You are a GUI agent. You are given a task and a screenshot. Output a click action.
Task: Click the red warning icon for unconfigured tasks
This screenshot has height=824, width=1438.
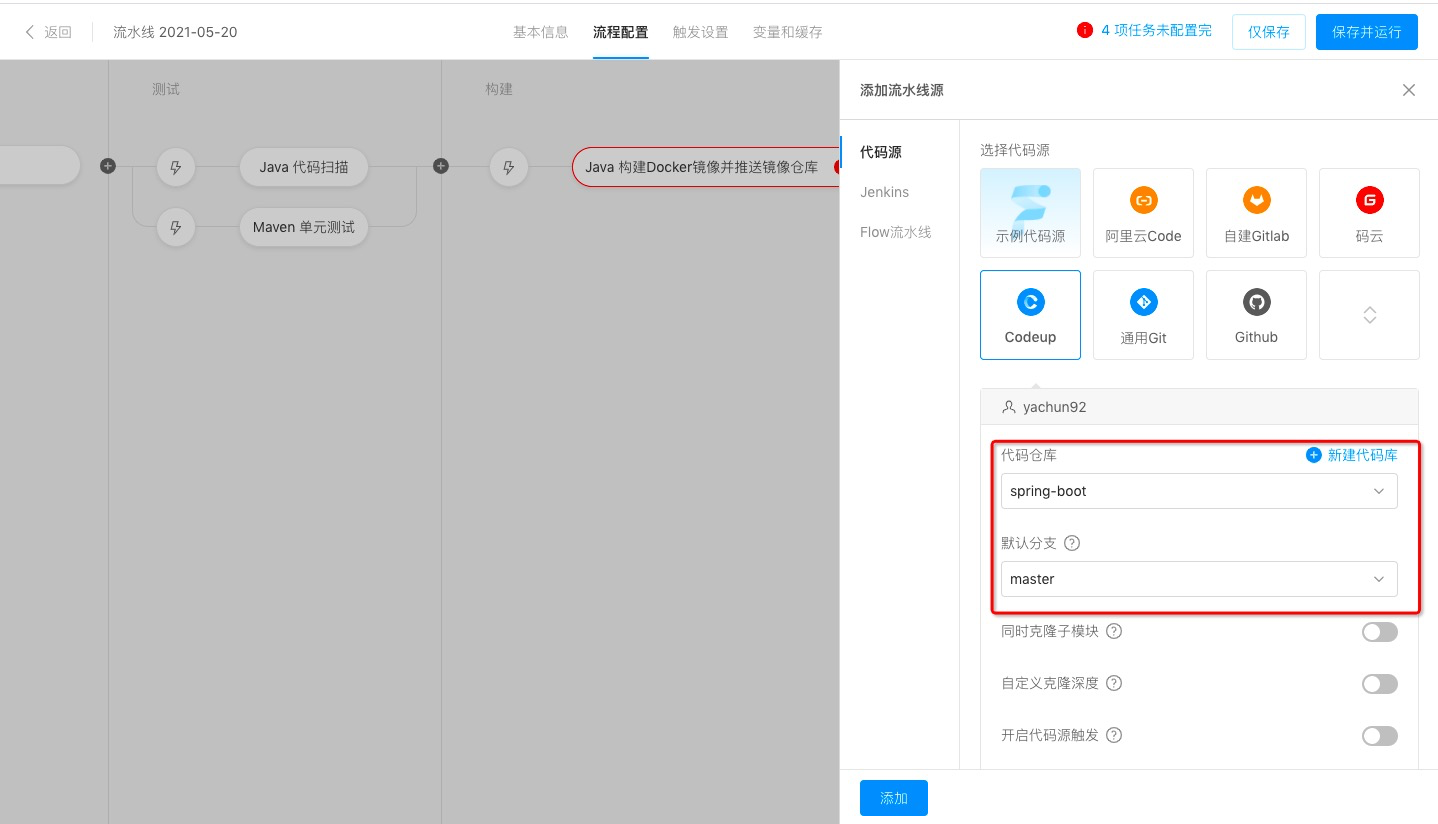pos(1084,31)
